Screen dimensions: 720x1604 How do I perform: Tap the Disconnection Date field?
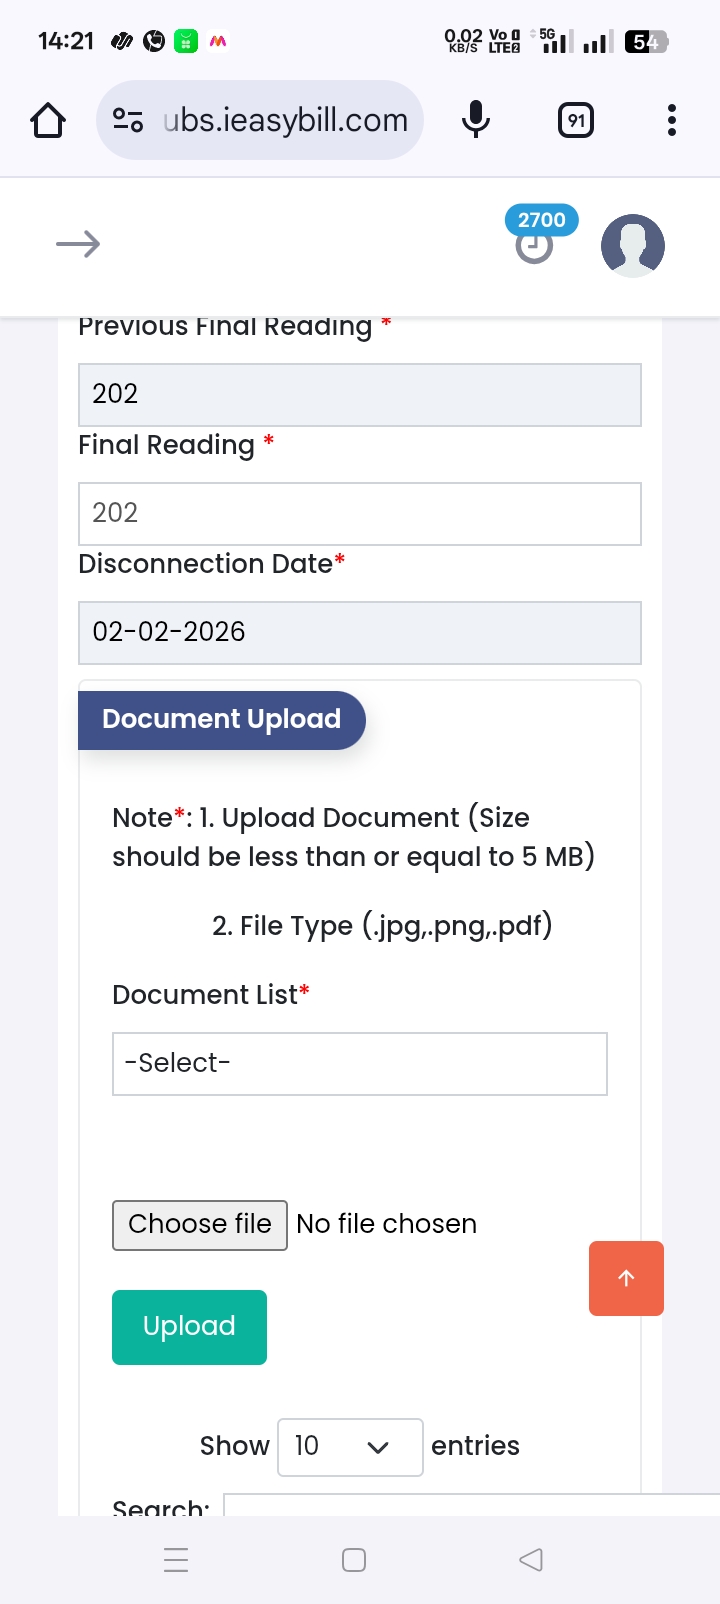[x=360, y=632]
